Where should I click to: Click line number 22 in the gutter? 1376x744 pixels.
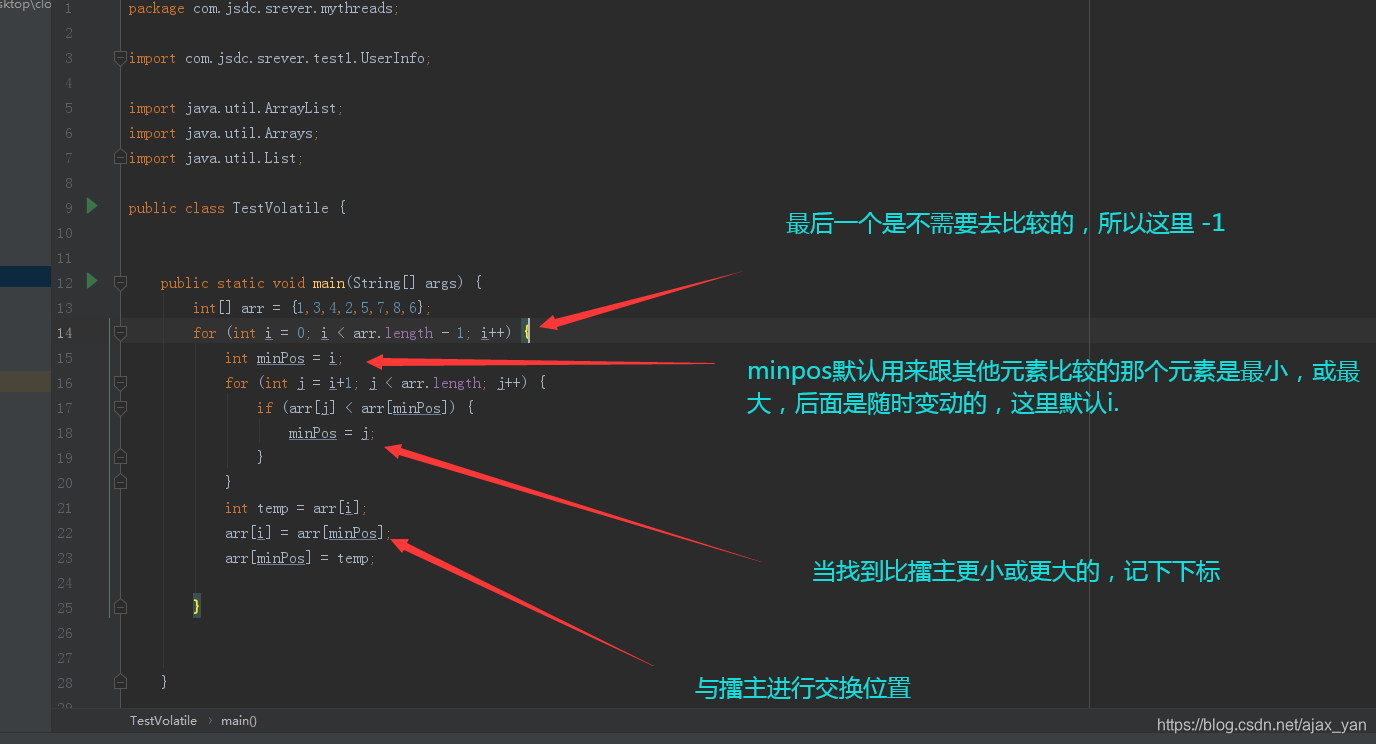tap(65, 533)
